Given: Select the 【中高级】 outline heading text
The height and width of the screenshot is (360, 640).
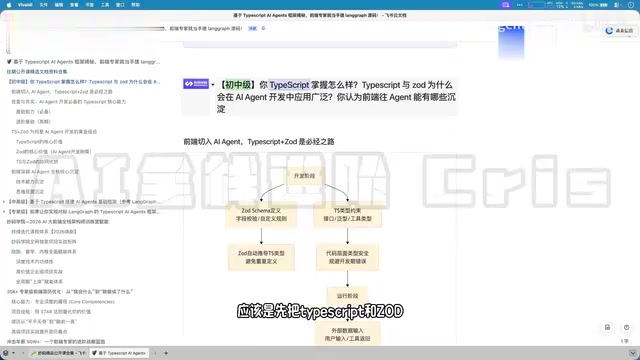Looking at the screenshot, I should tap(84, 202).
